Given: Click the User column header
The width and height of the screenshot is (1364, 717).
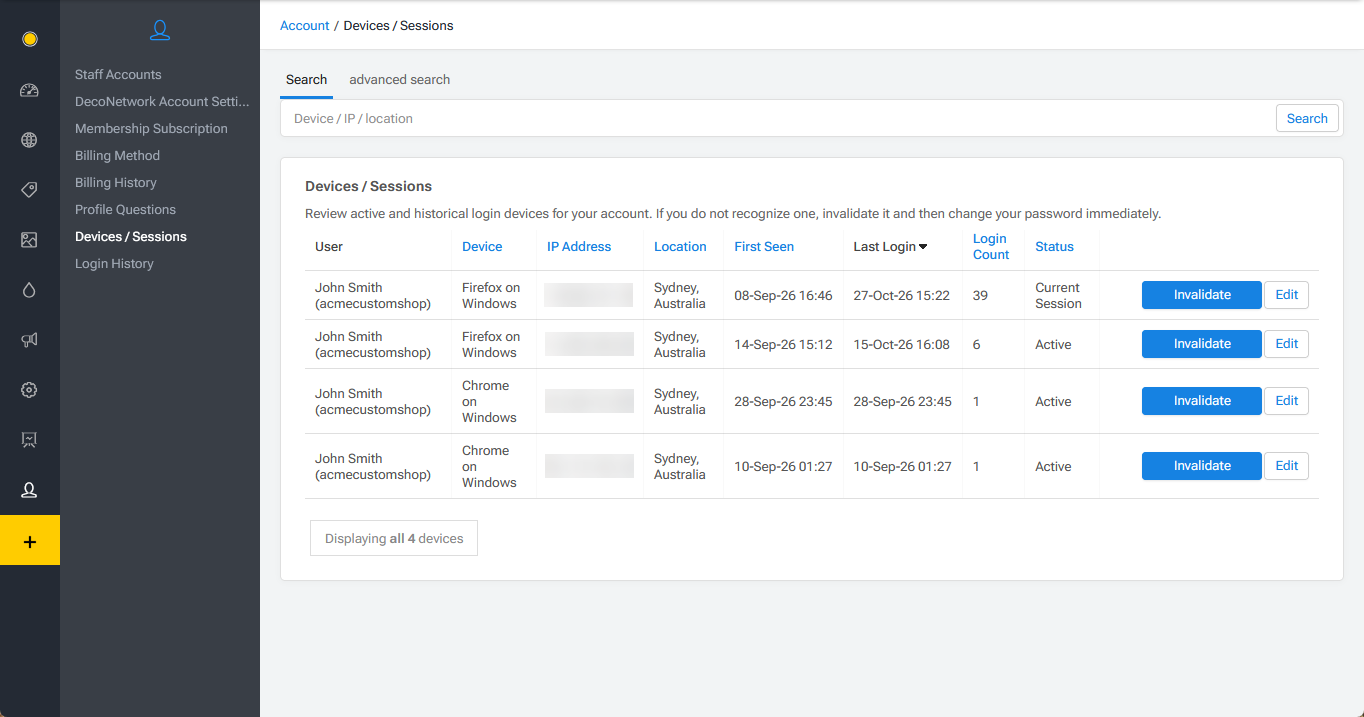Looking at the screenshot, I should click(329, 247).
